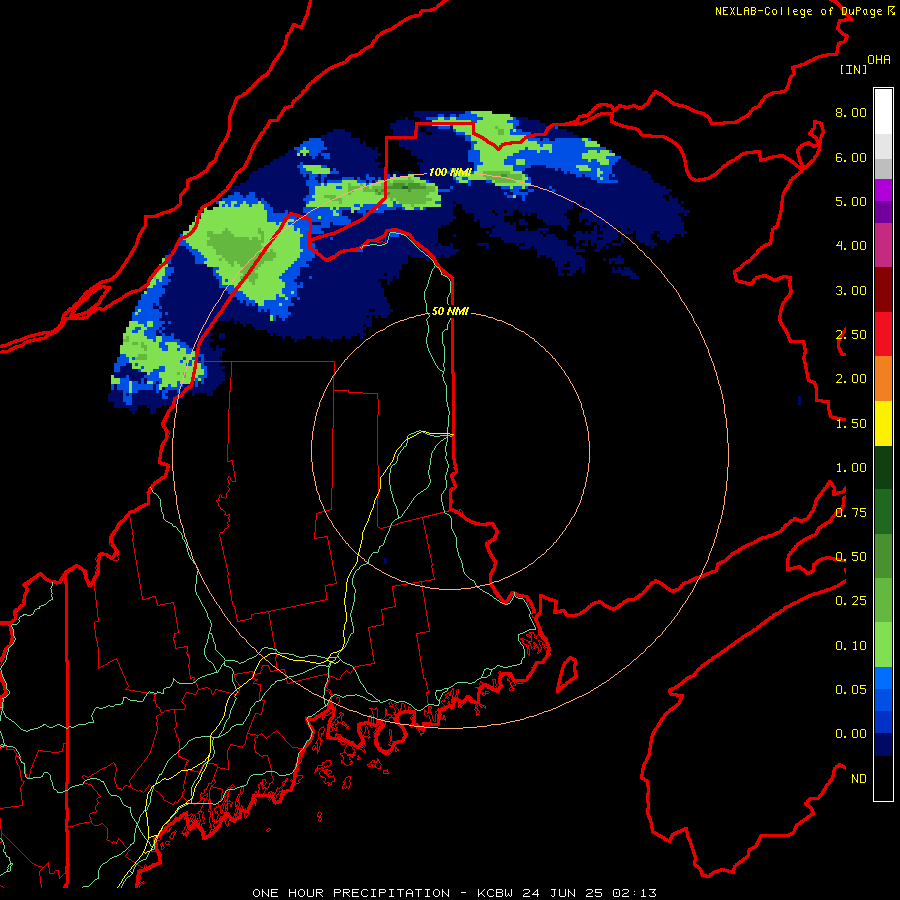Select the orange legend swatch
The height and width of the screenshot is (900, 900).
883,379
